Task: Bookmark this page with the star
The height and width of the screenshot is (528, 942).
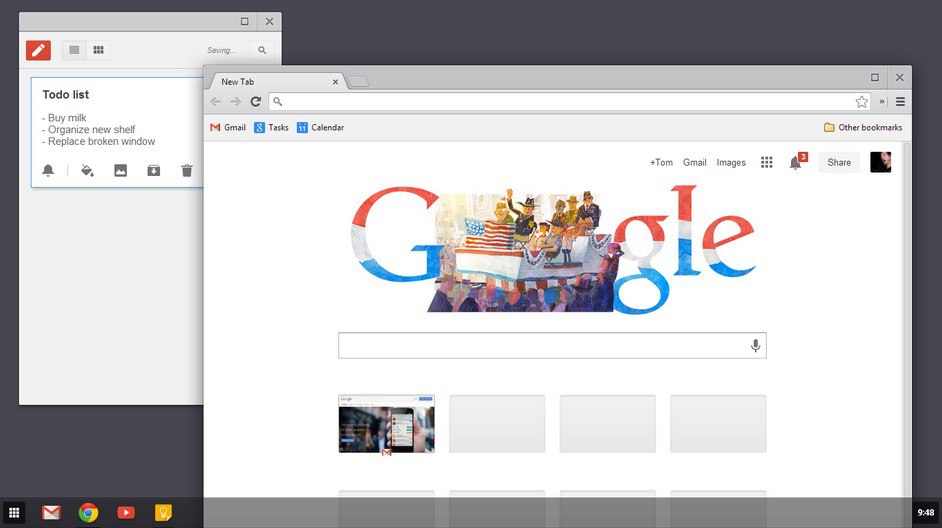Action: [x=861, y=102]
